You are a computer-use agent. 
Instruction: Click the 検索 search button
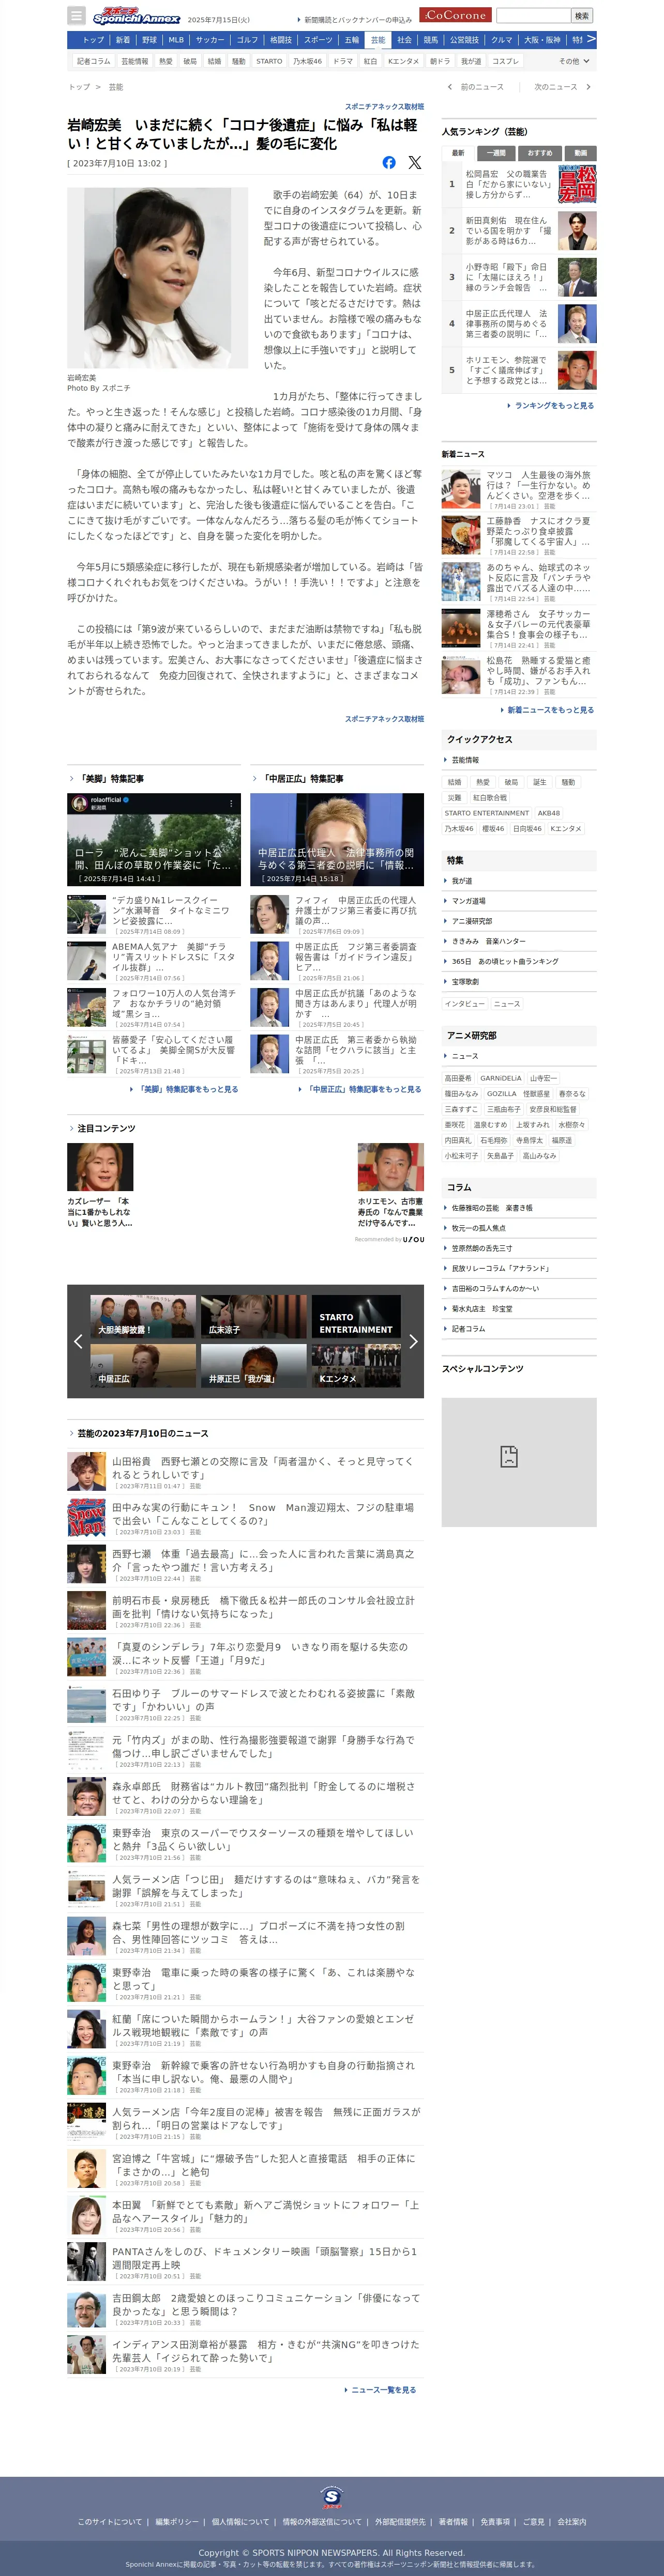[x=582, y=16]
